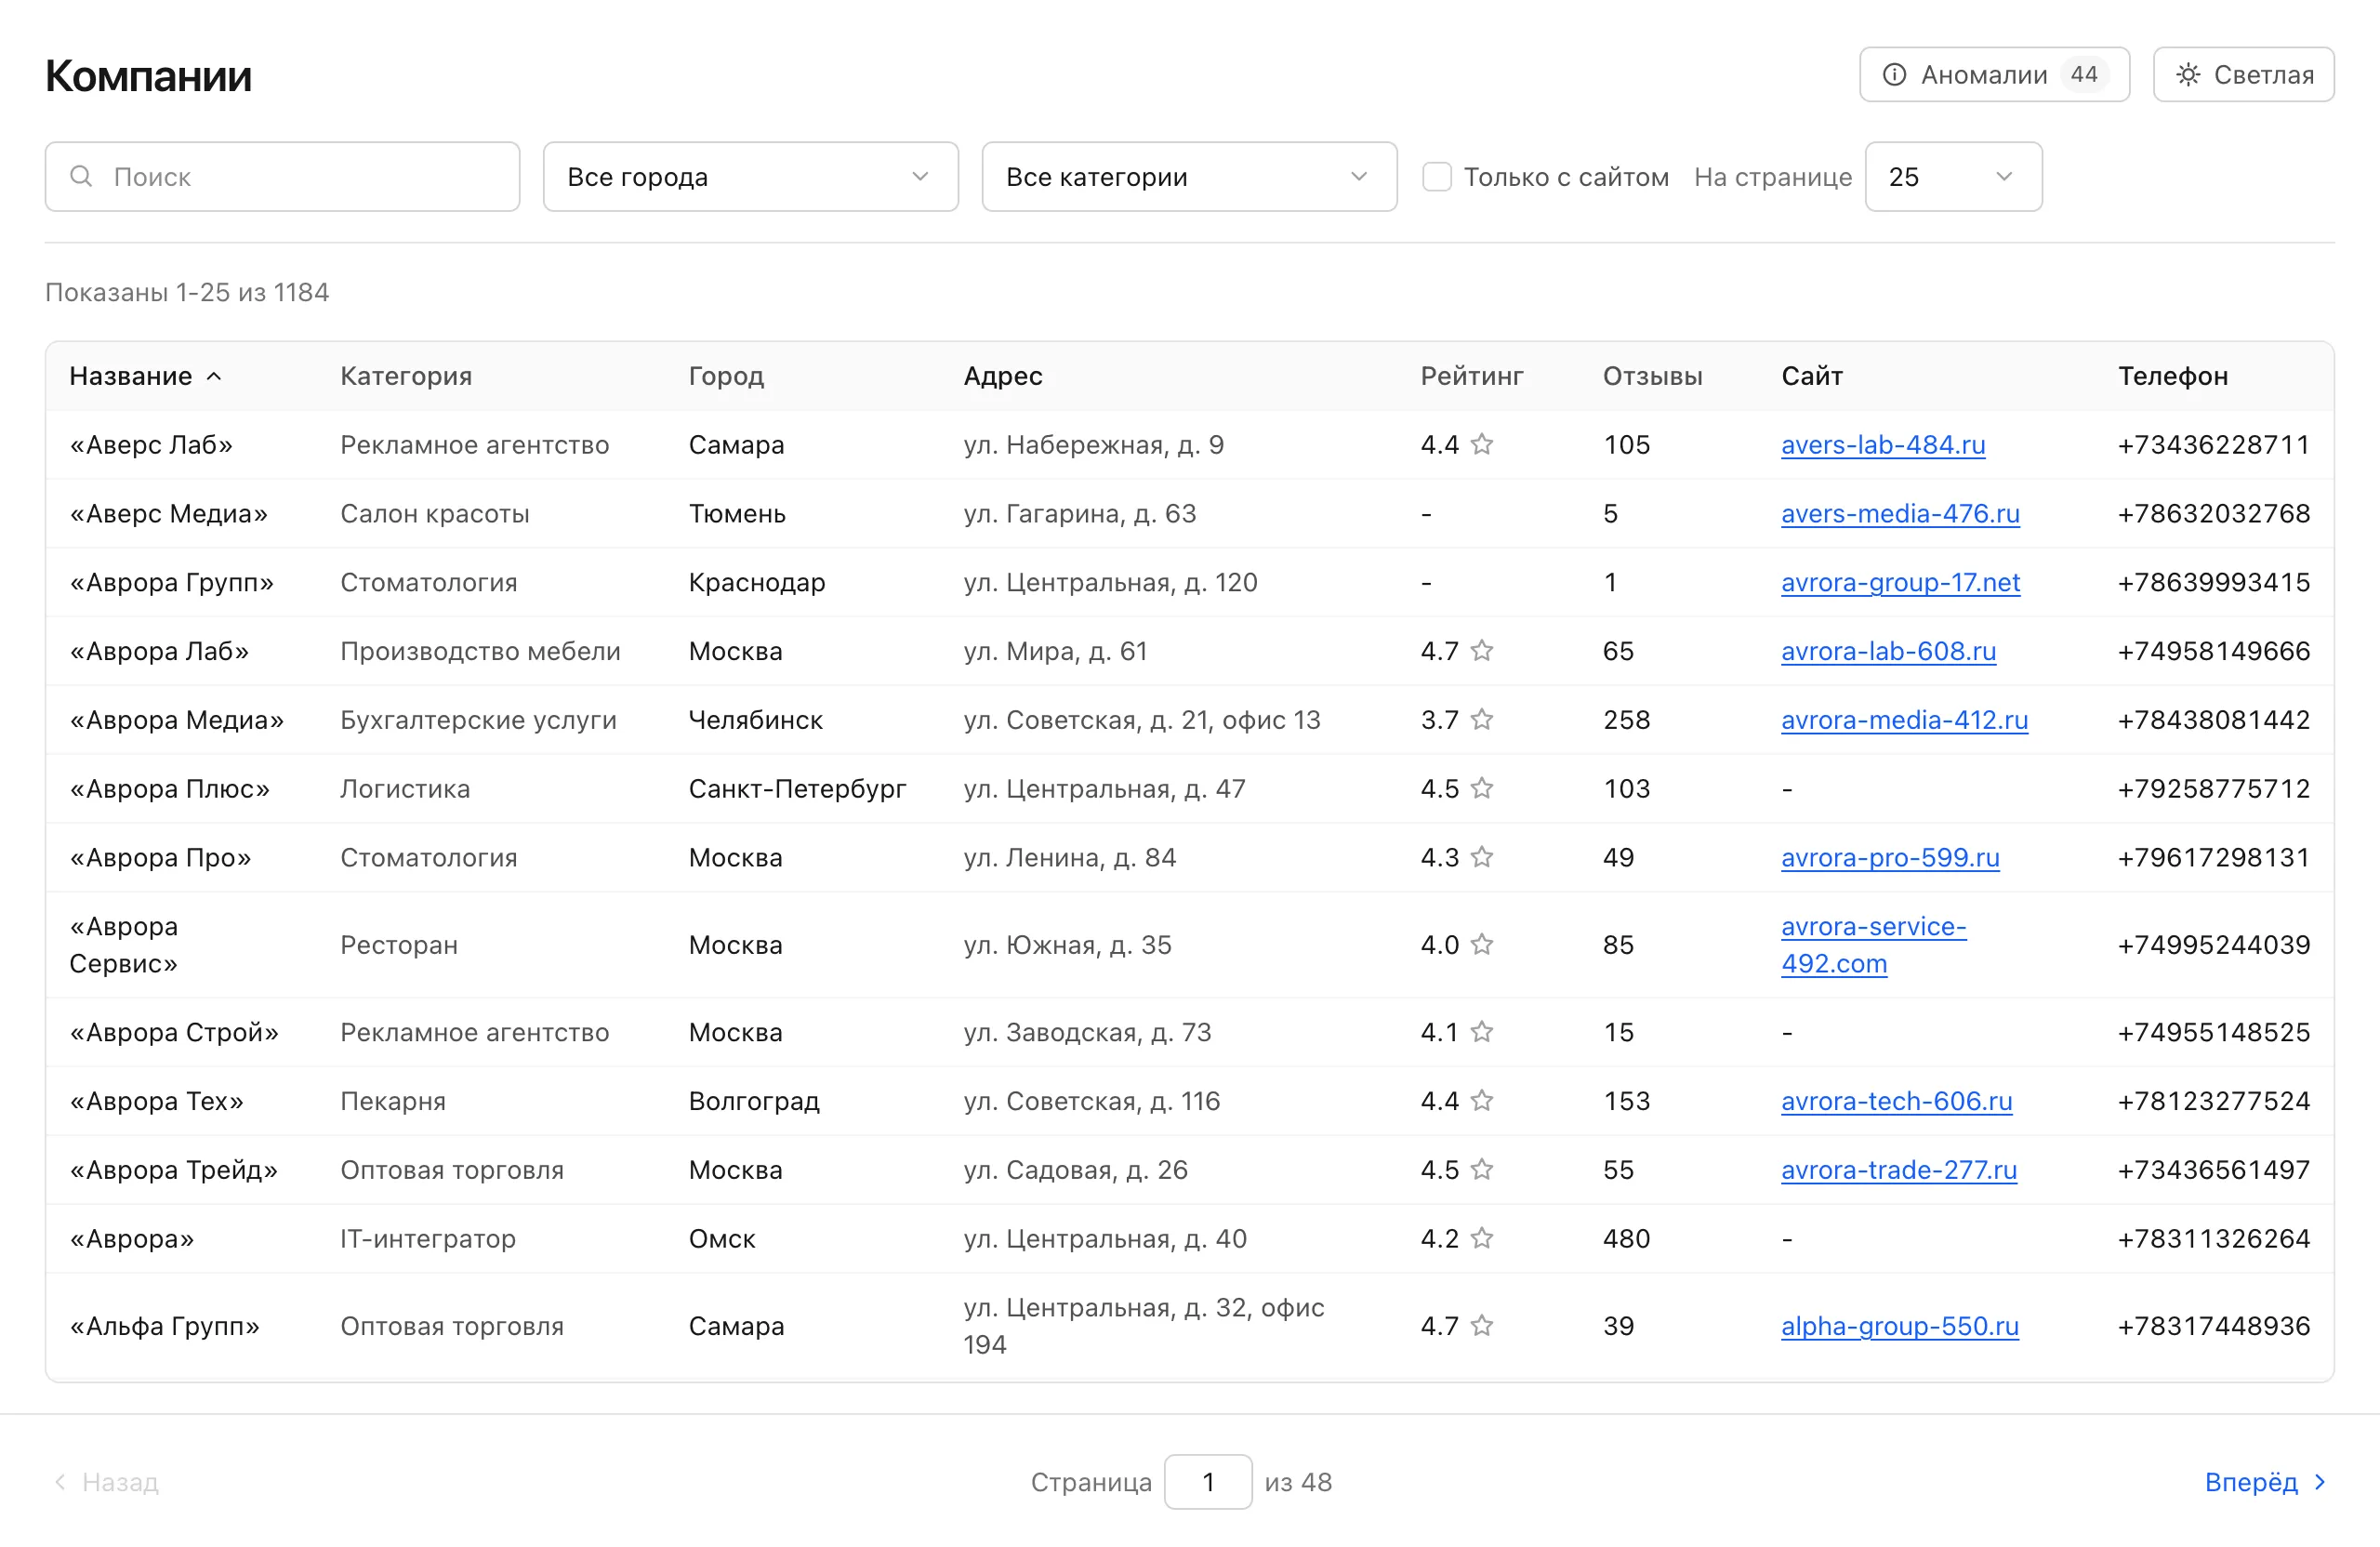This screenshot has width=2380, height=1547.
Task: Sort the table by Город column
Action: coord(726,376)
